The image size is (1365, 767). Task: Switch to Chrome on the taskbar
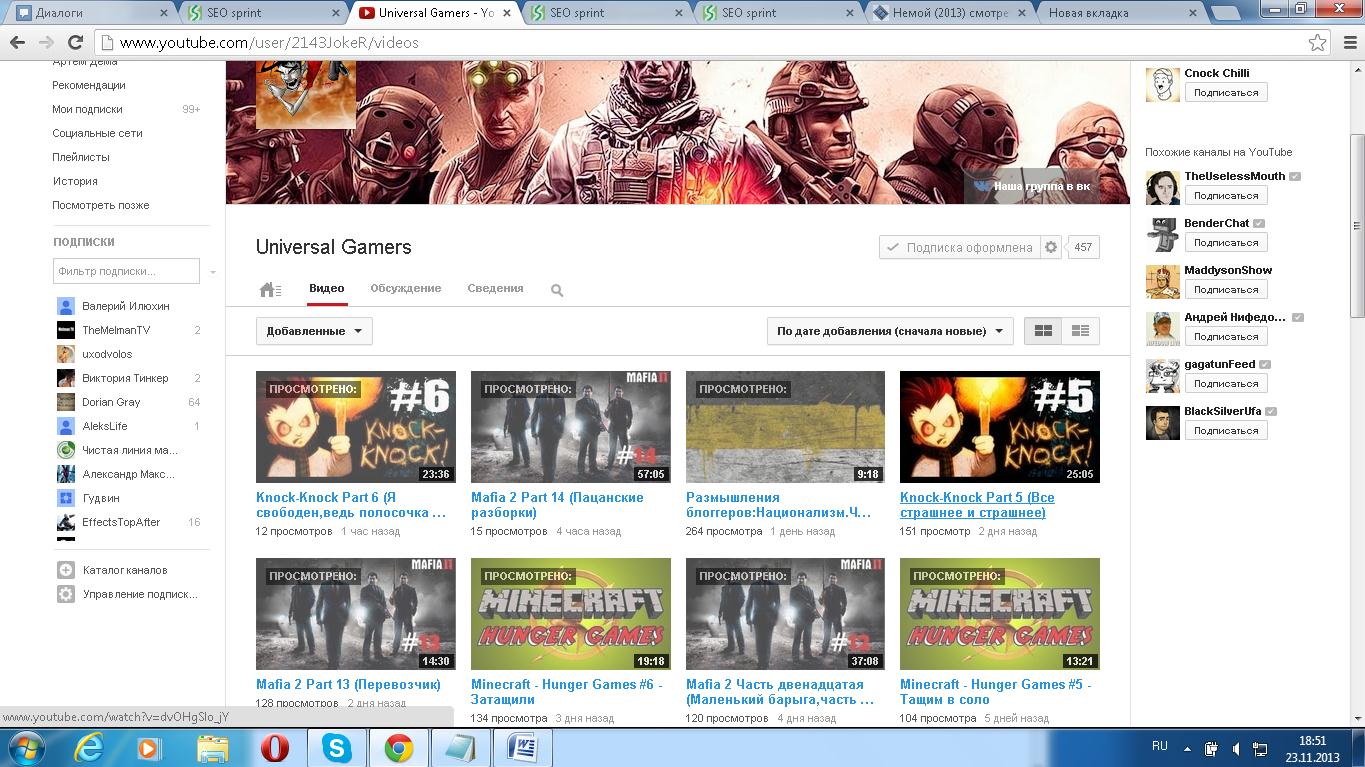point(398,748)
